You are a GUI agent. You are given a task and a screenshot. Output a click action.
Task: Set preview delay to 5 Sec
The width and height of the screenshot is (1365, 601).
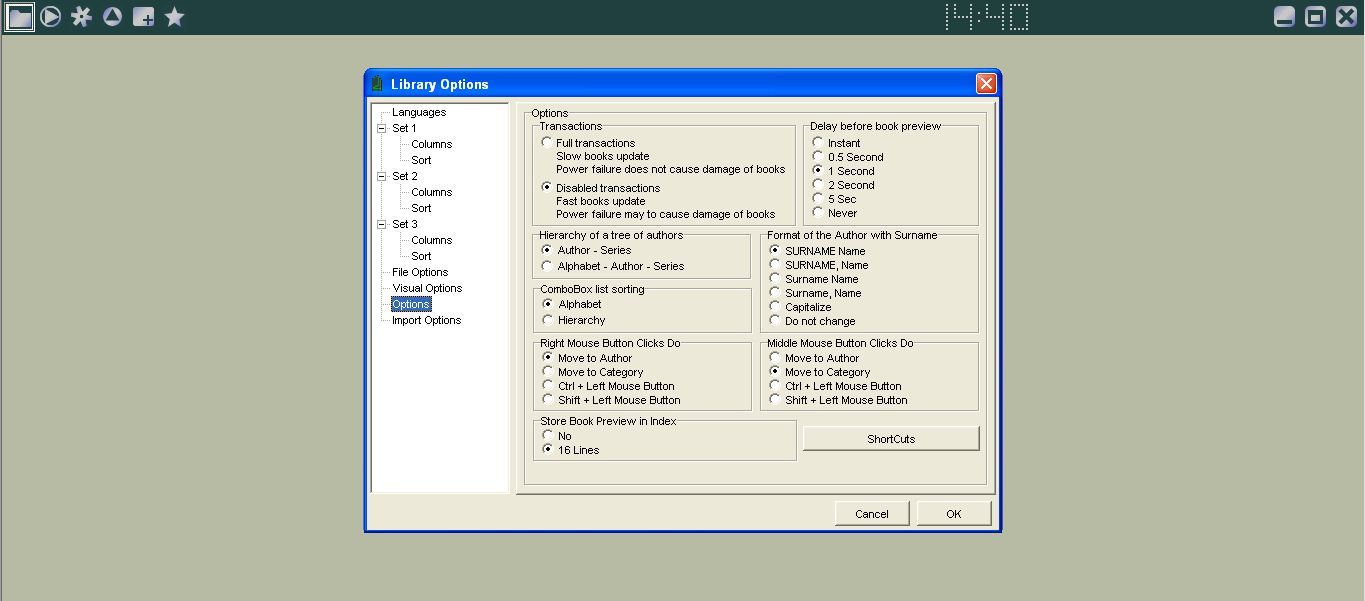click(x=818, y=199)
